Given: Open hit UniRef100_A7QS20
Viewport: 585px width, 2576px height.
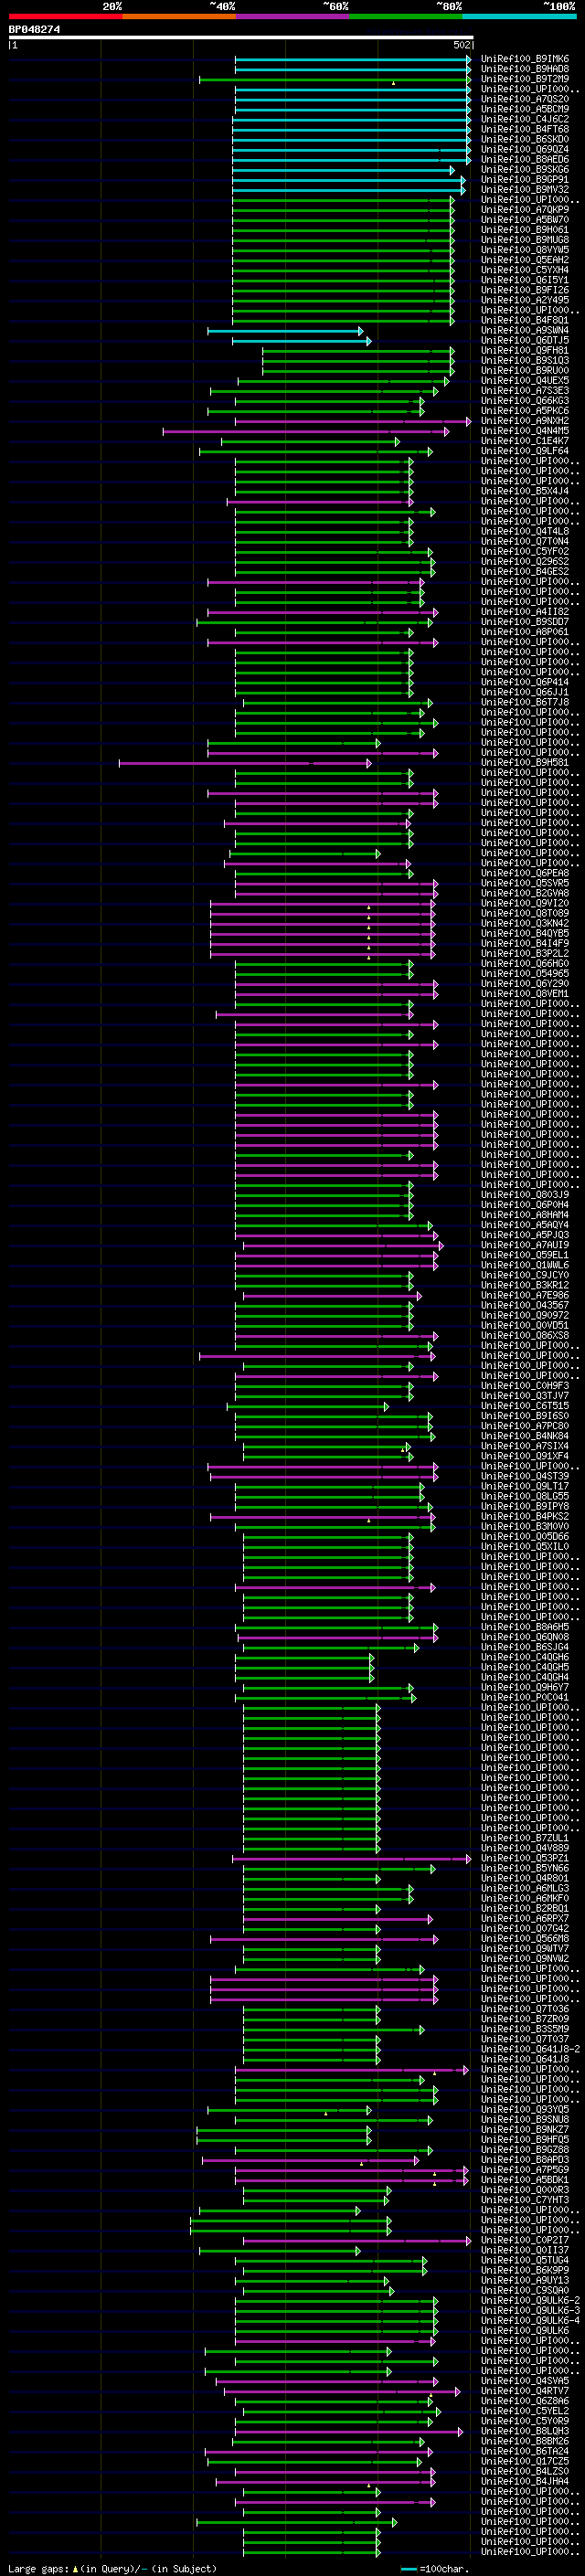Looking at the screenshot, I should pyautogui.click(x=525, y=99).
